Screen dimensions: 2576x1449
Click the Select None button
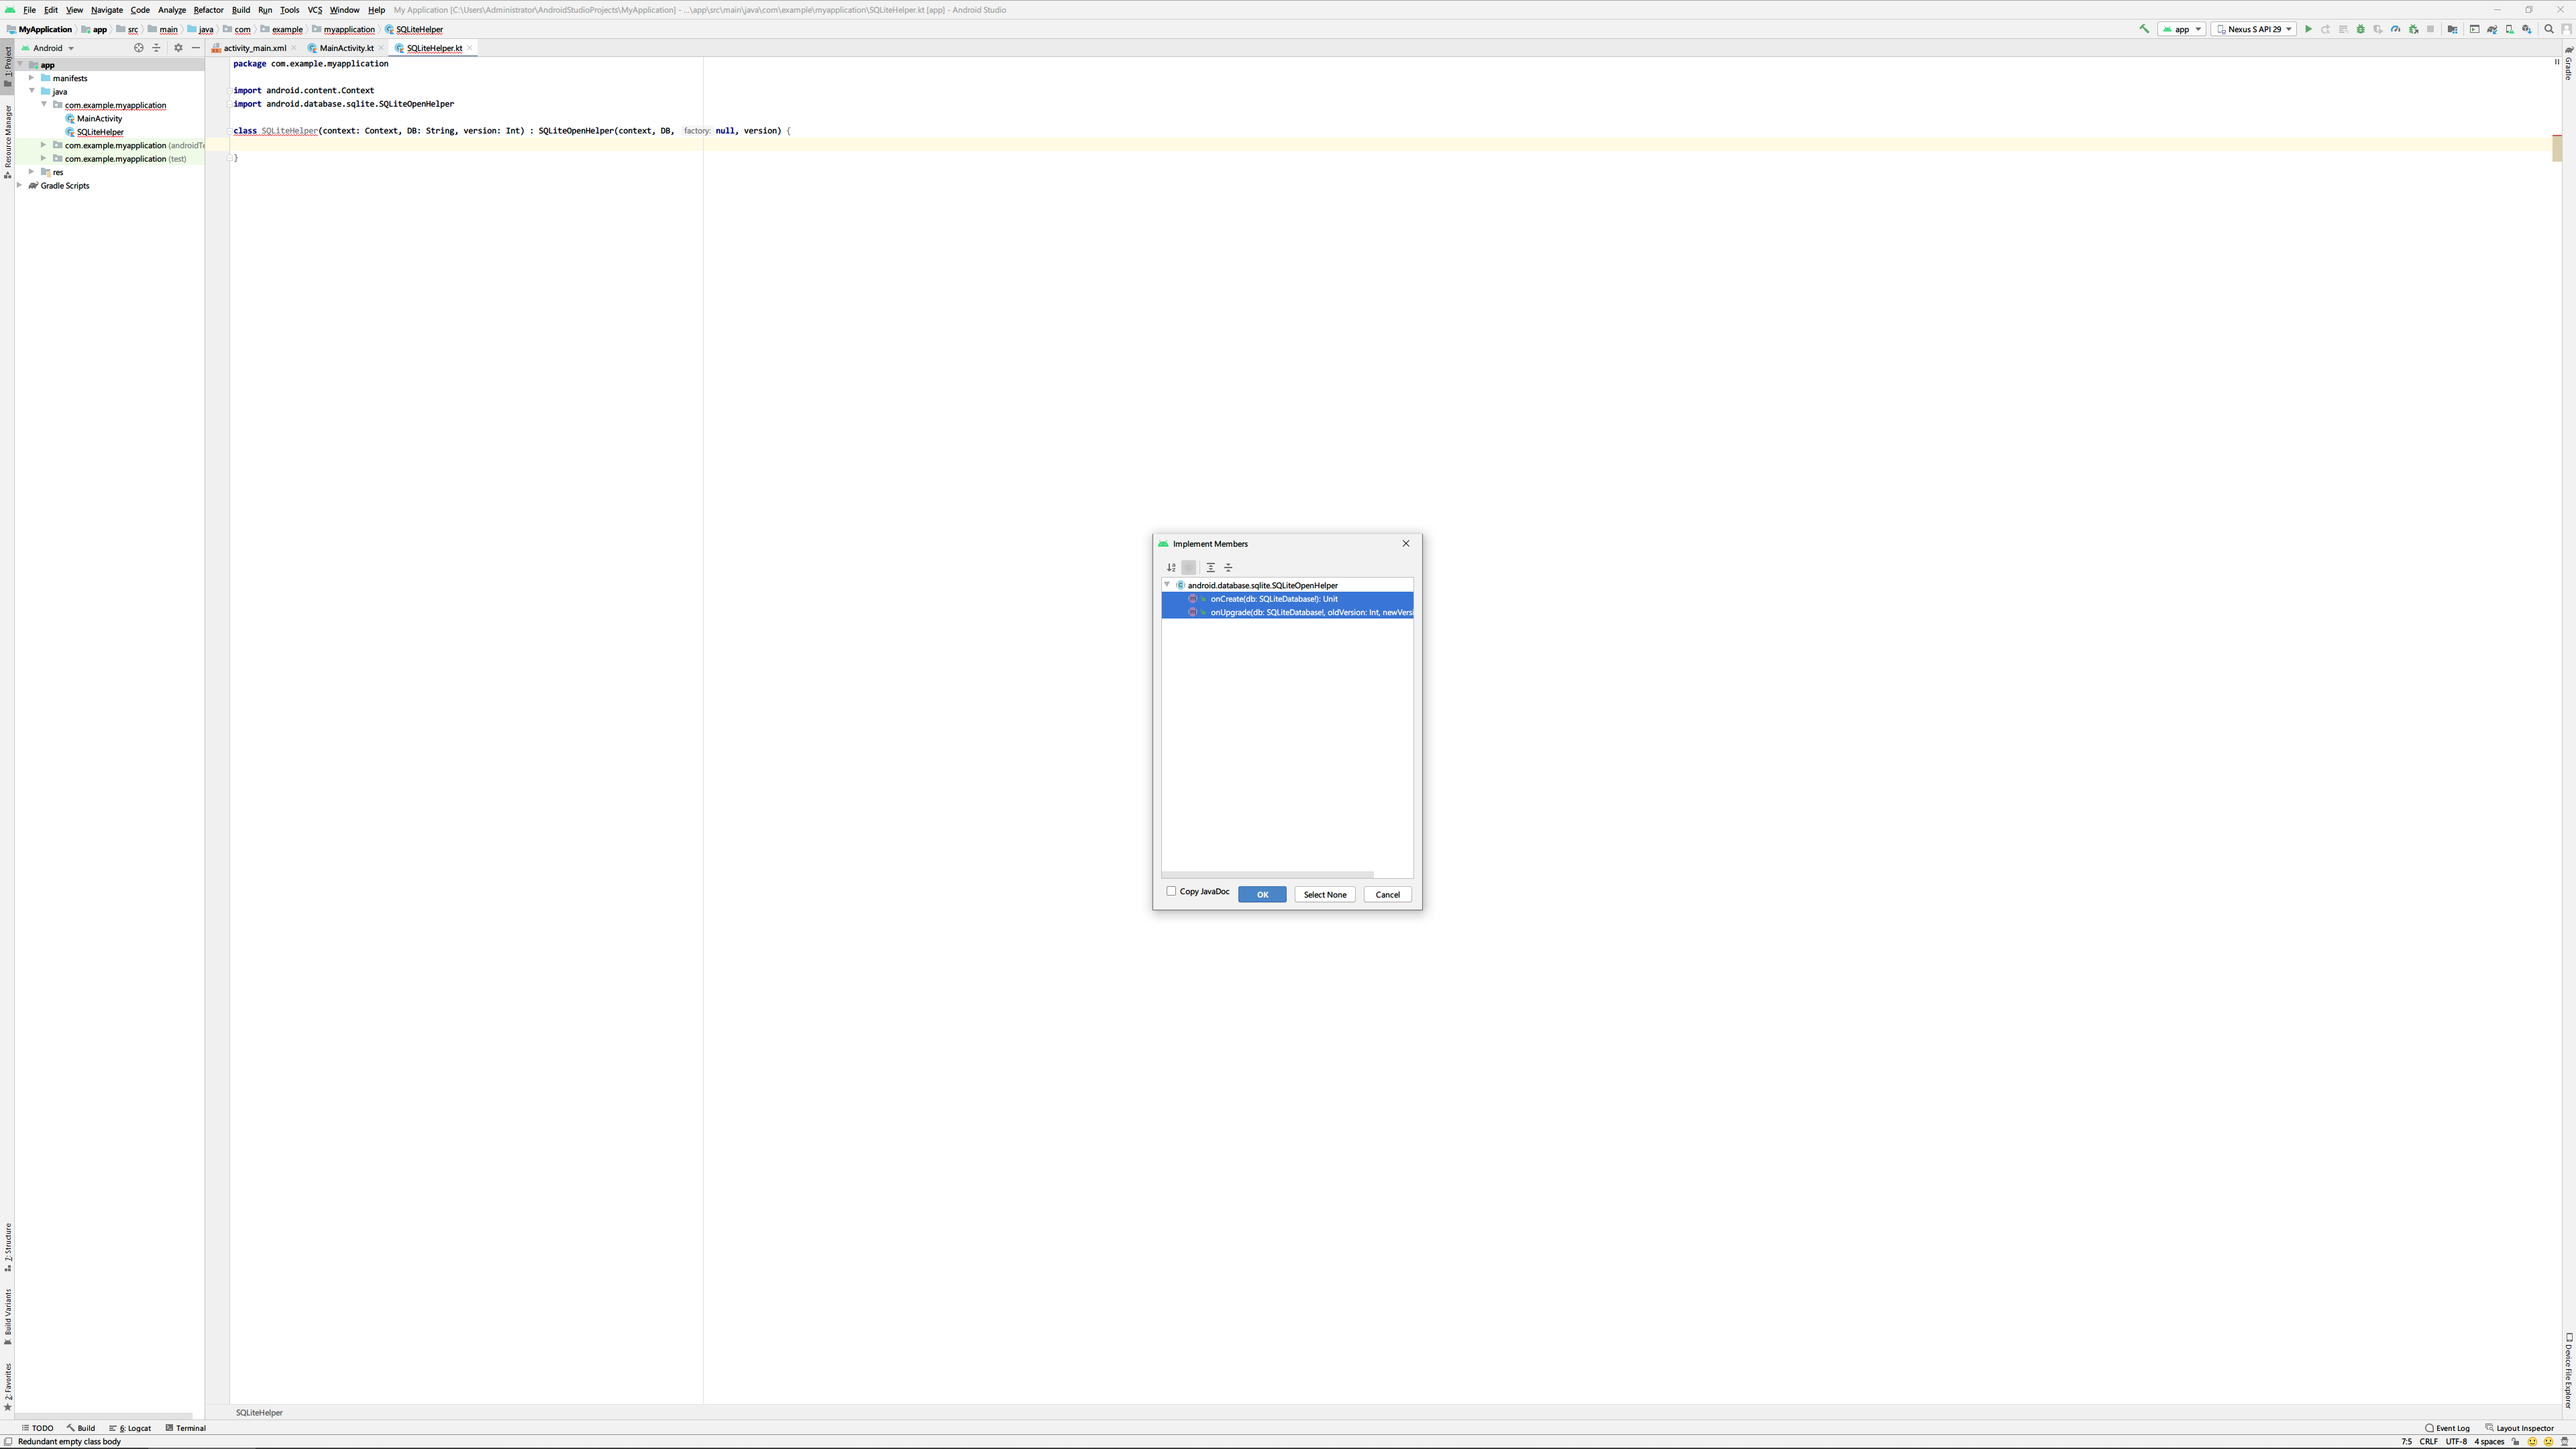pyautogui.click(x=1324, y=895)
